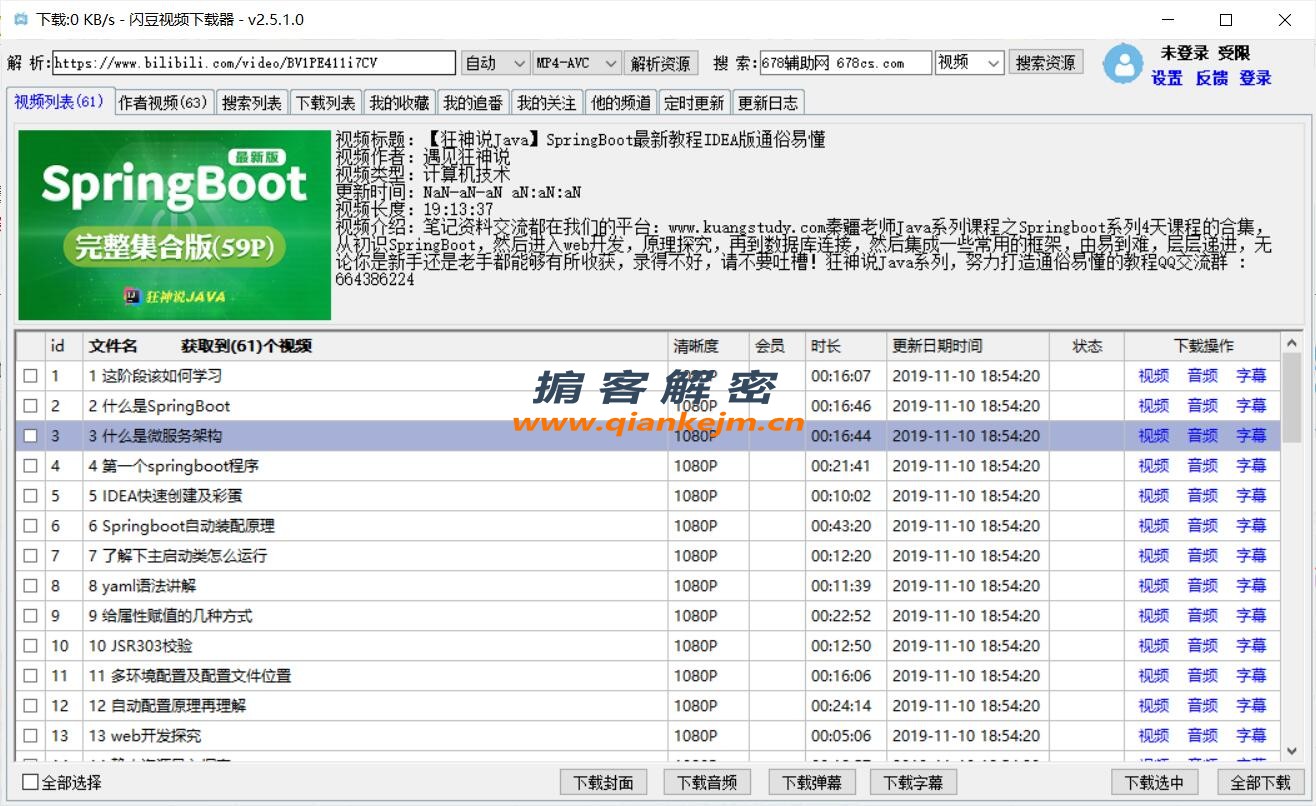
Task: Tick the checkbox for row 2
Action: pyautogui.click(x=30, y=406)
